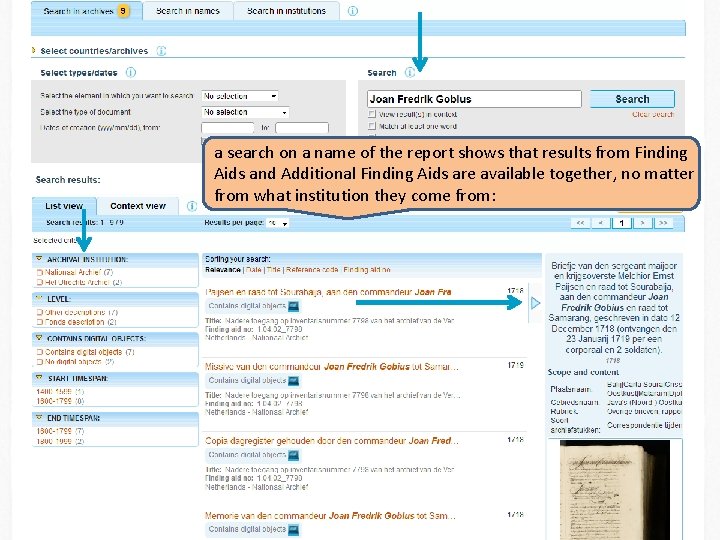The height and width of the screenshot is (540, 720).
Task: Collapse the Start Timespan facet
Action: click(39, 378)
